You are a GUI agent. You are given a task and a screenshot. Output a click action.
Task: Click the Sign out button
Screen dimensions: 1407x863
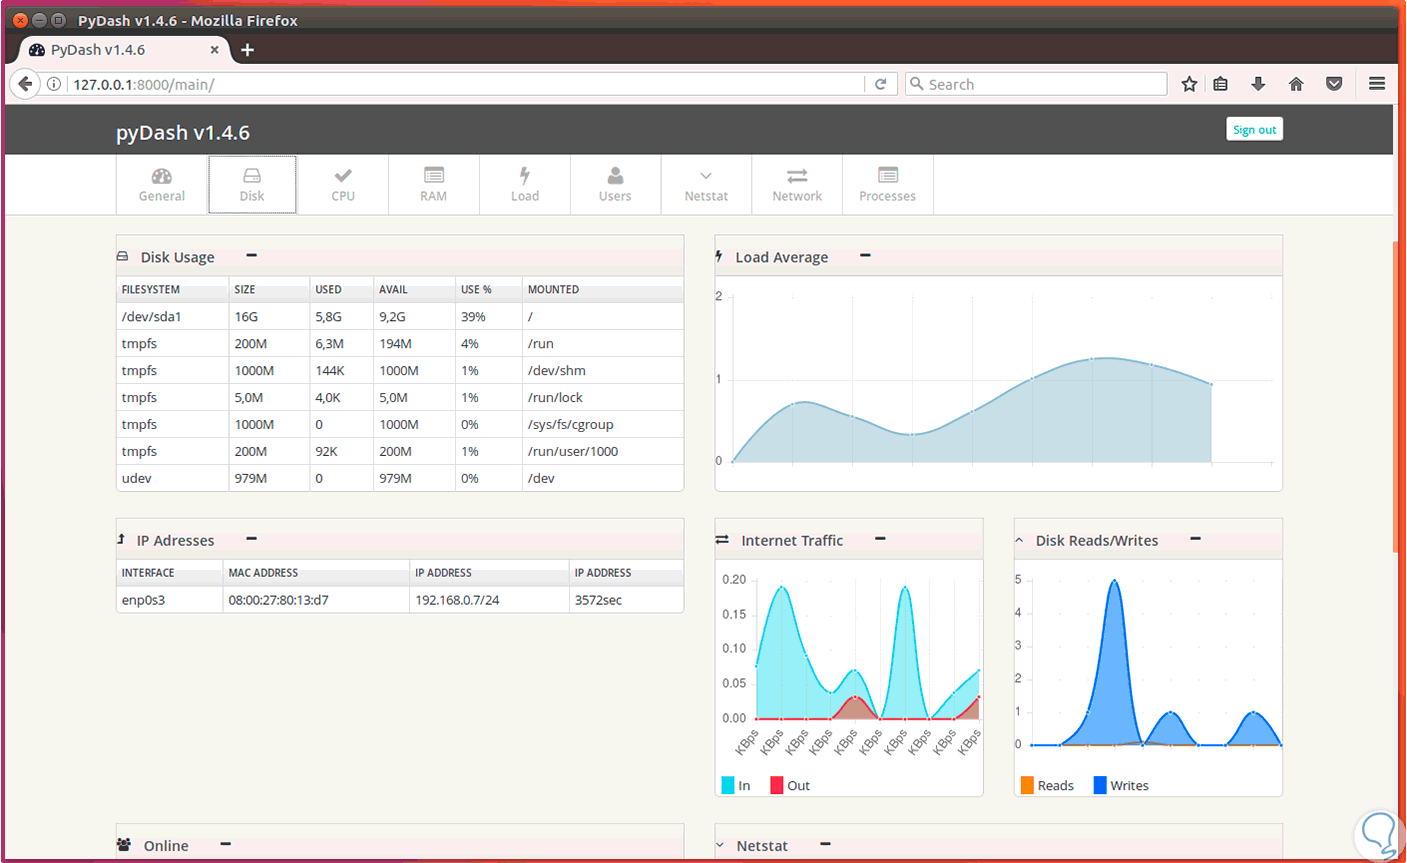coord(1254,128)
